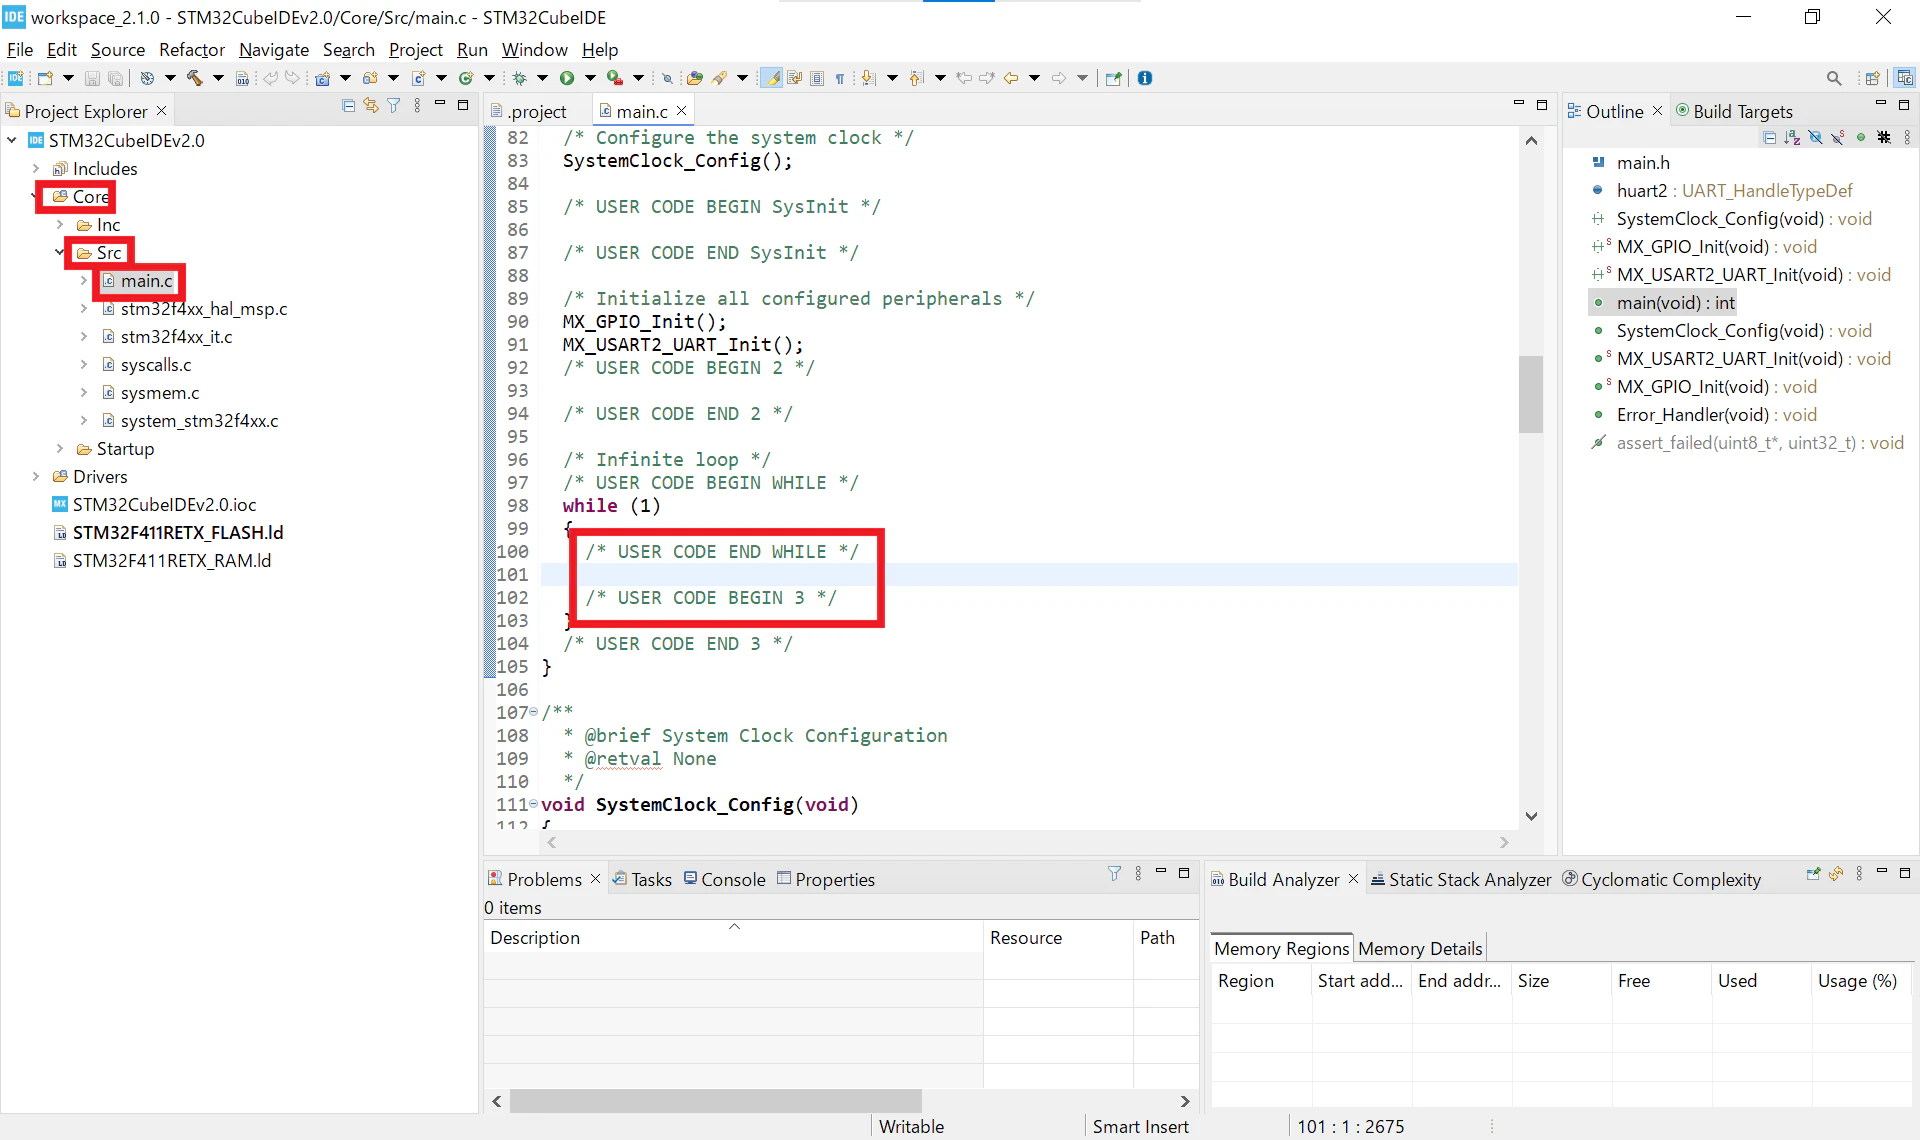The image size is (1920, 1140).
Task: Expand the Inc folder in project tree
Action: point(60,224)
